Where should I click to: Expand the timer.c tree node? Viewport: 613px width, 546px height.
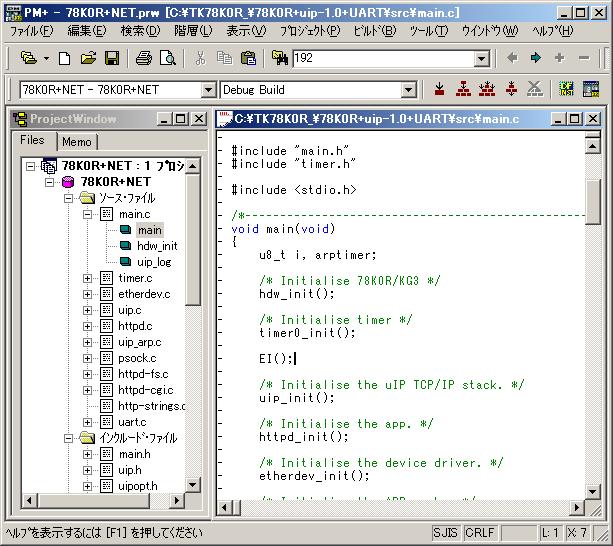[88, 278]
